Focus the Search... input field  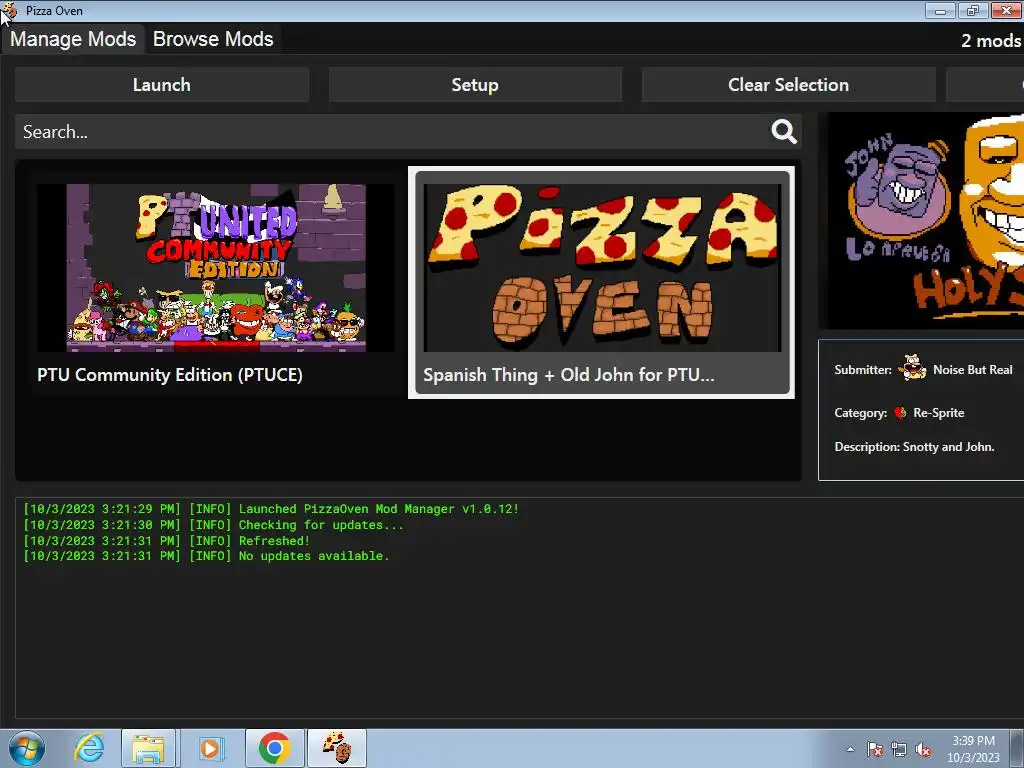392,132
